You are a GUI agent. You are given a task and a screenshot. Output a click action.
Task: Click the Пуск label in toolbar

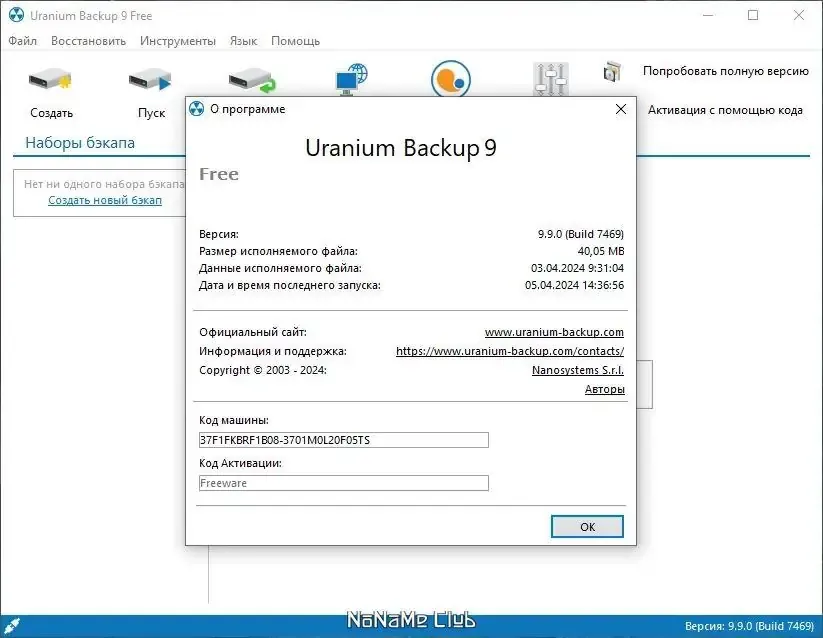click(151, 113)
